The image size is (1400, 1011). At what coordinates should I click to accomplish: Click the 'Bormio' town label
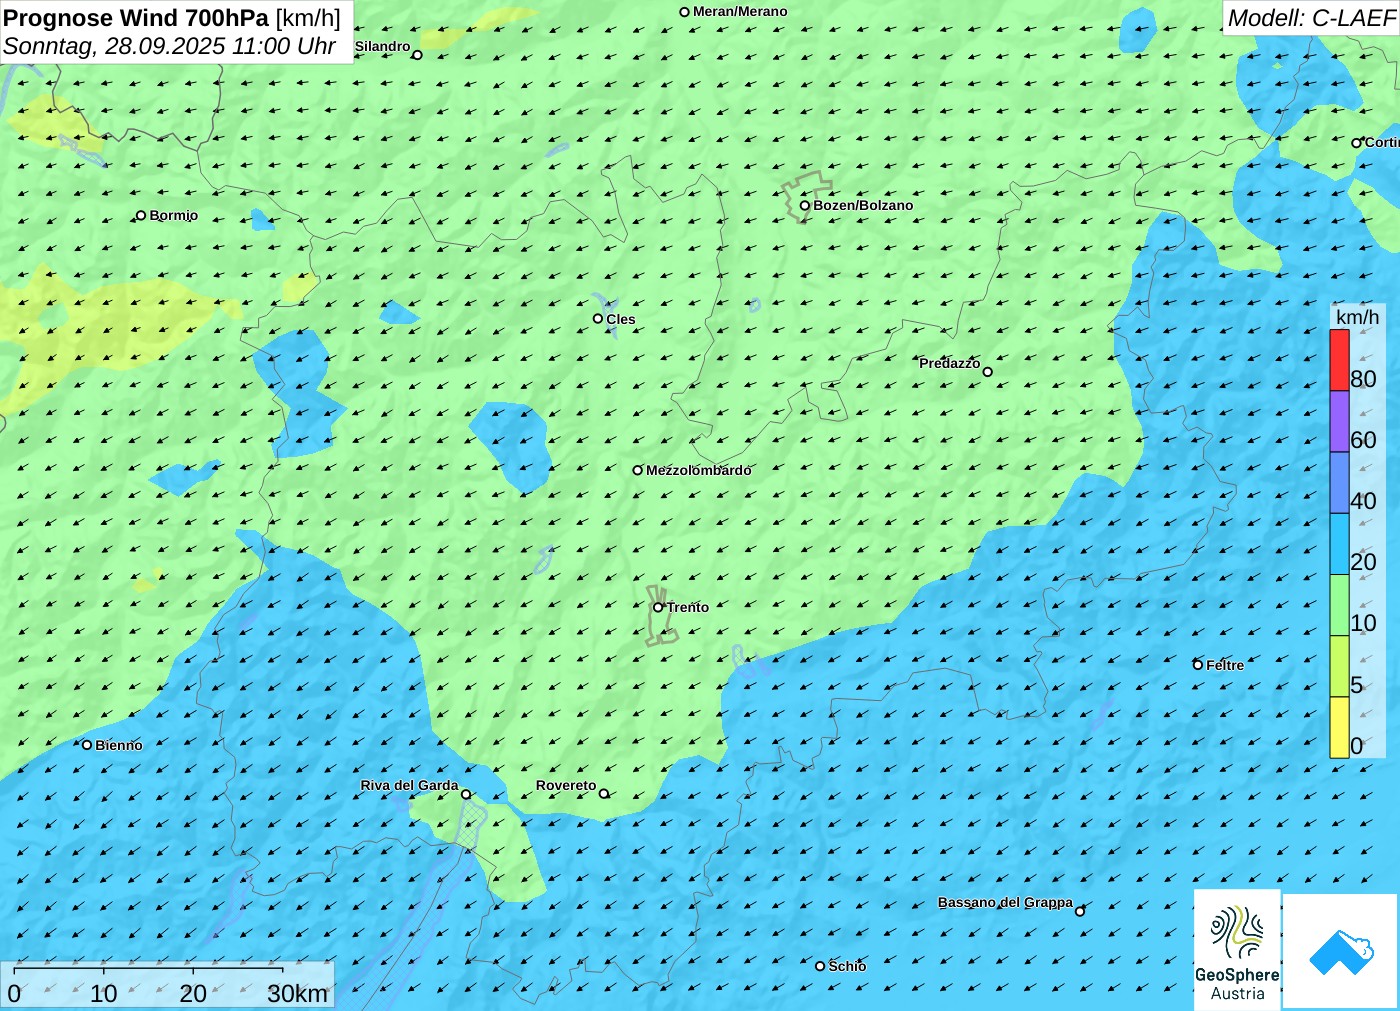tap(174, 215)
